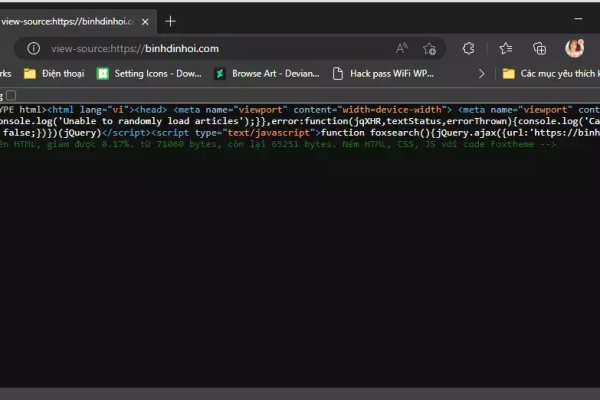Open the Collections icon
This screenshot has height=400, width=600.
pos(540,49)
